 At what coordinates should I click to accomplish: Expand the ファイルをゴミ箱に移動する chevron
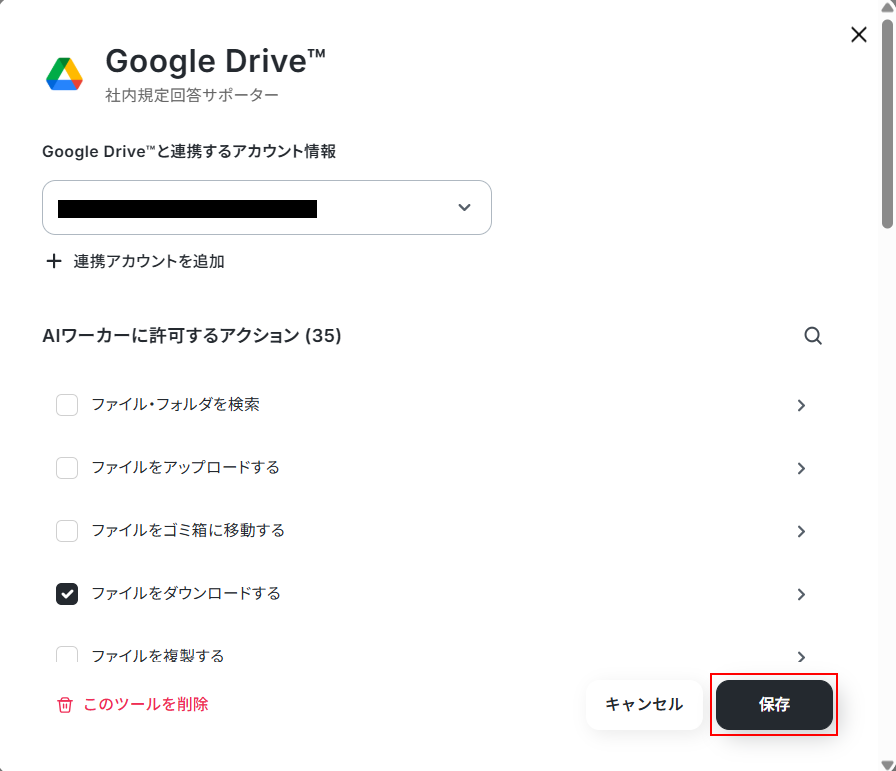[x=801, y=532]
